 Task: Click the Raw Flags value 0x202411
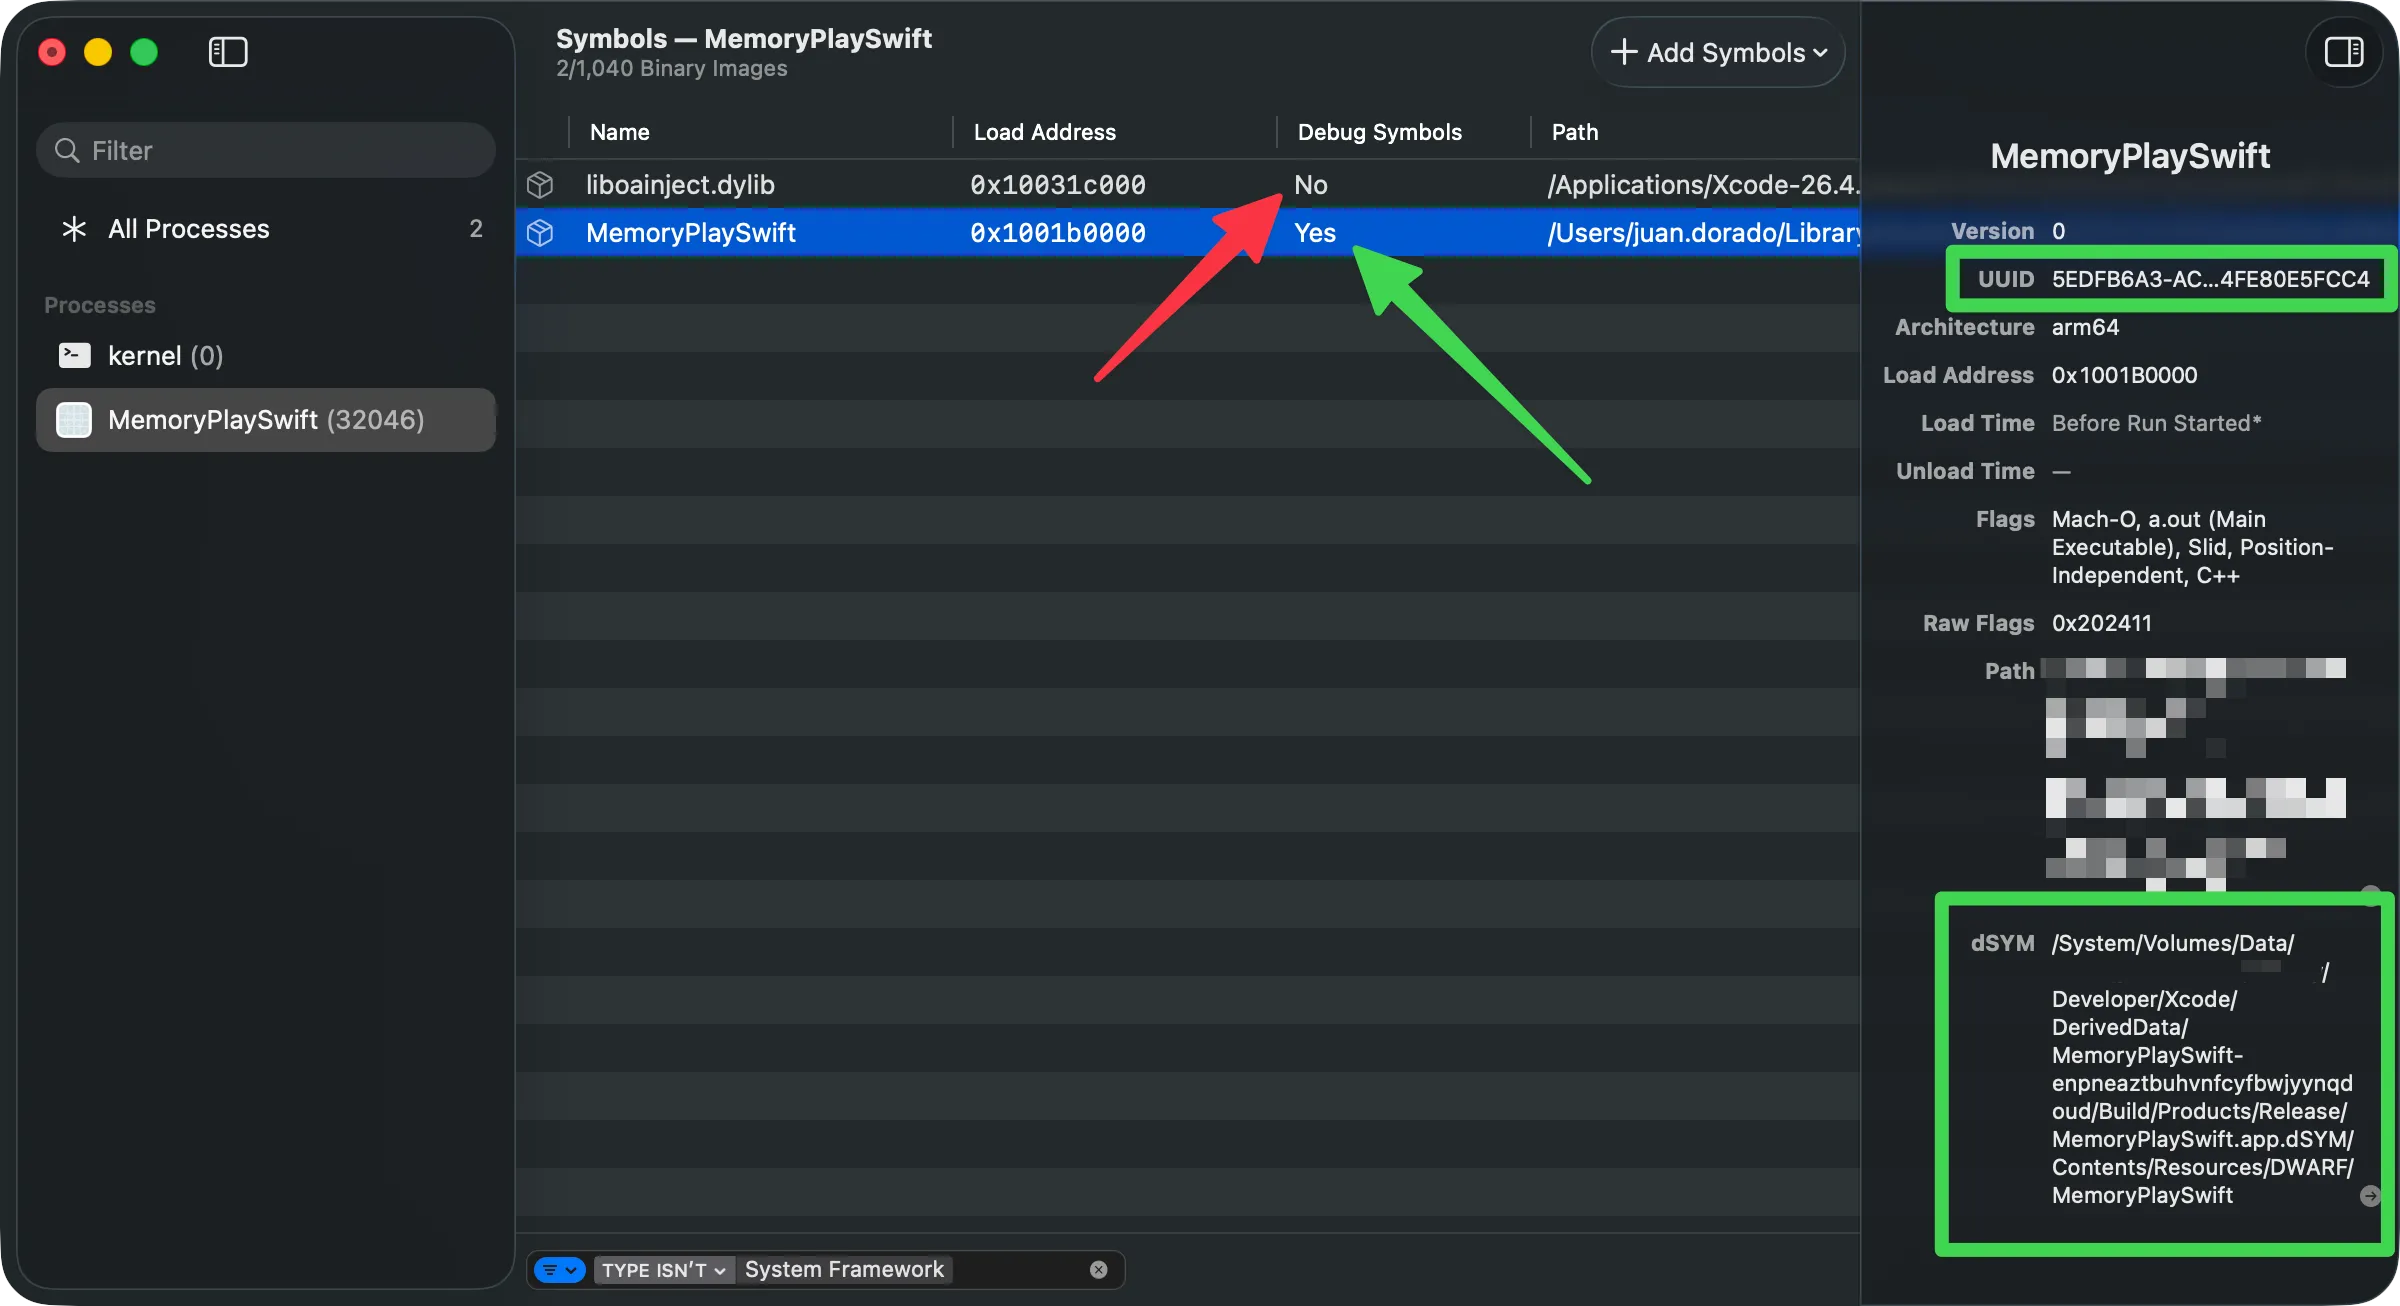(x=2102, y=623)
